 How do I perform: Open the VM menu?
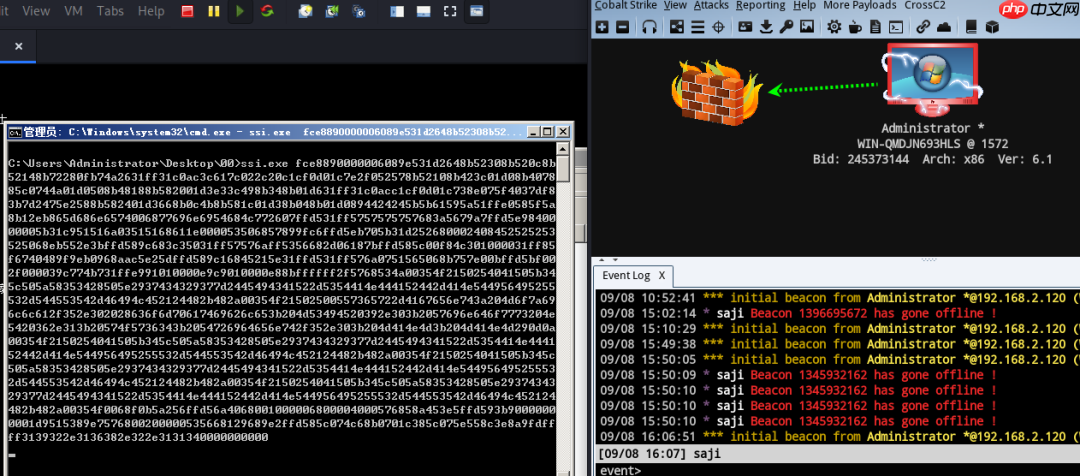tap(73, 11)
